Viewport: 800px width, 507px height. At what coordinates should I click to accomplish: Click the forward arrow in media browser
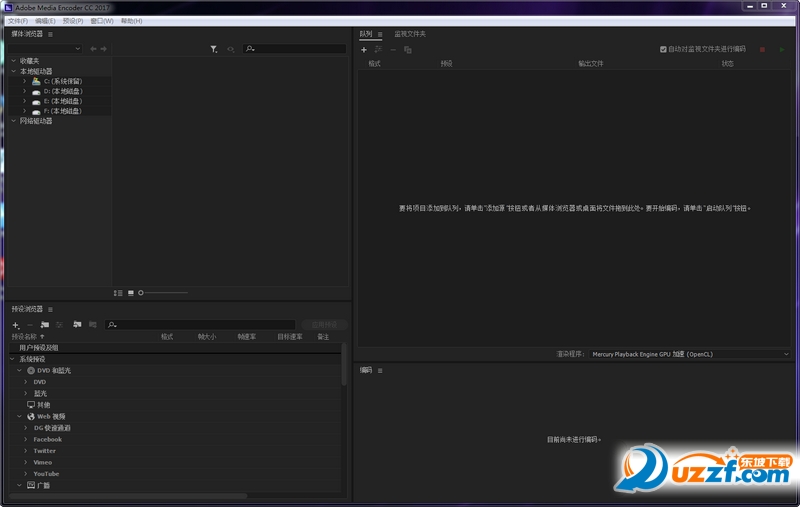[x=104, y=48]
